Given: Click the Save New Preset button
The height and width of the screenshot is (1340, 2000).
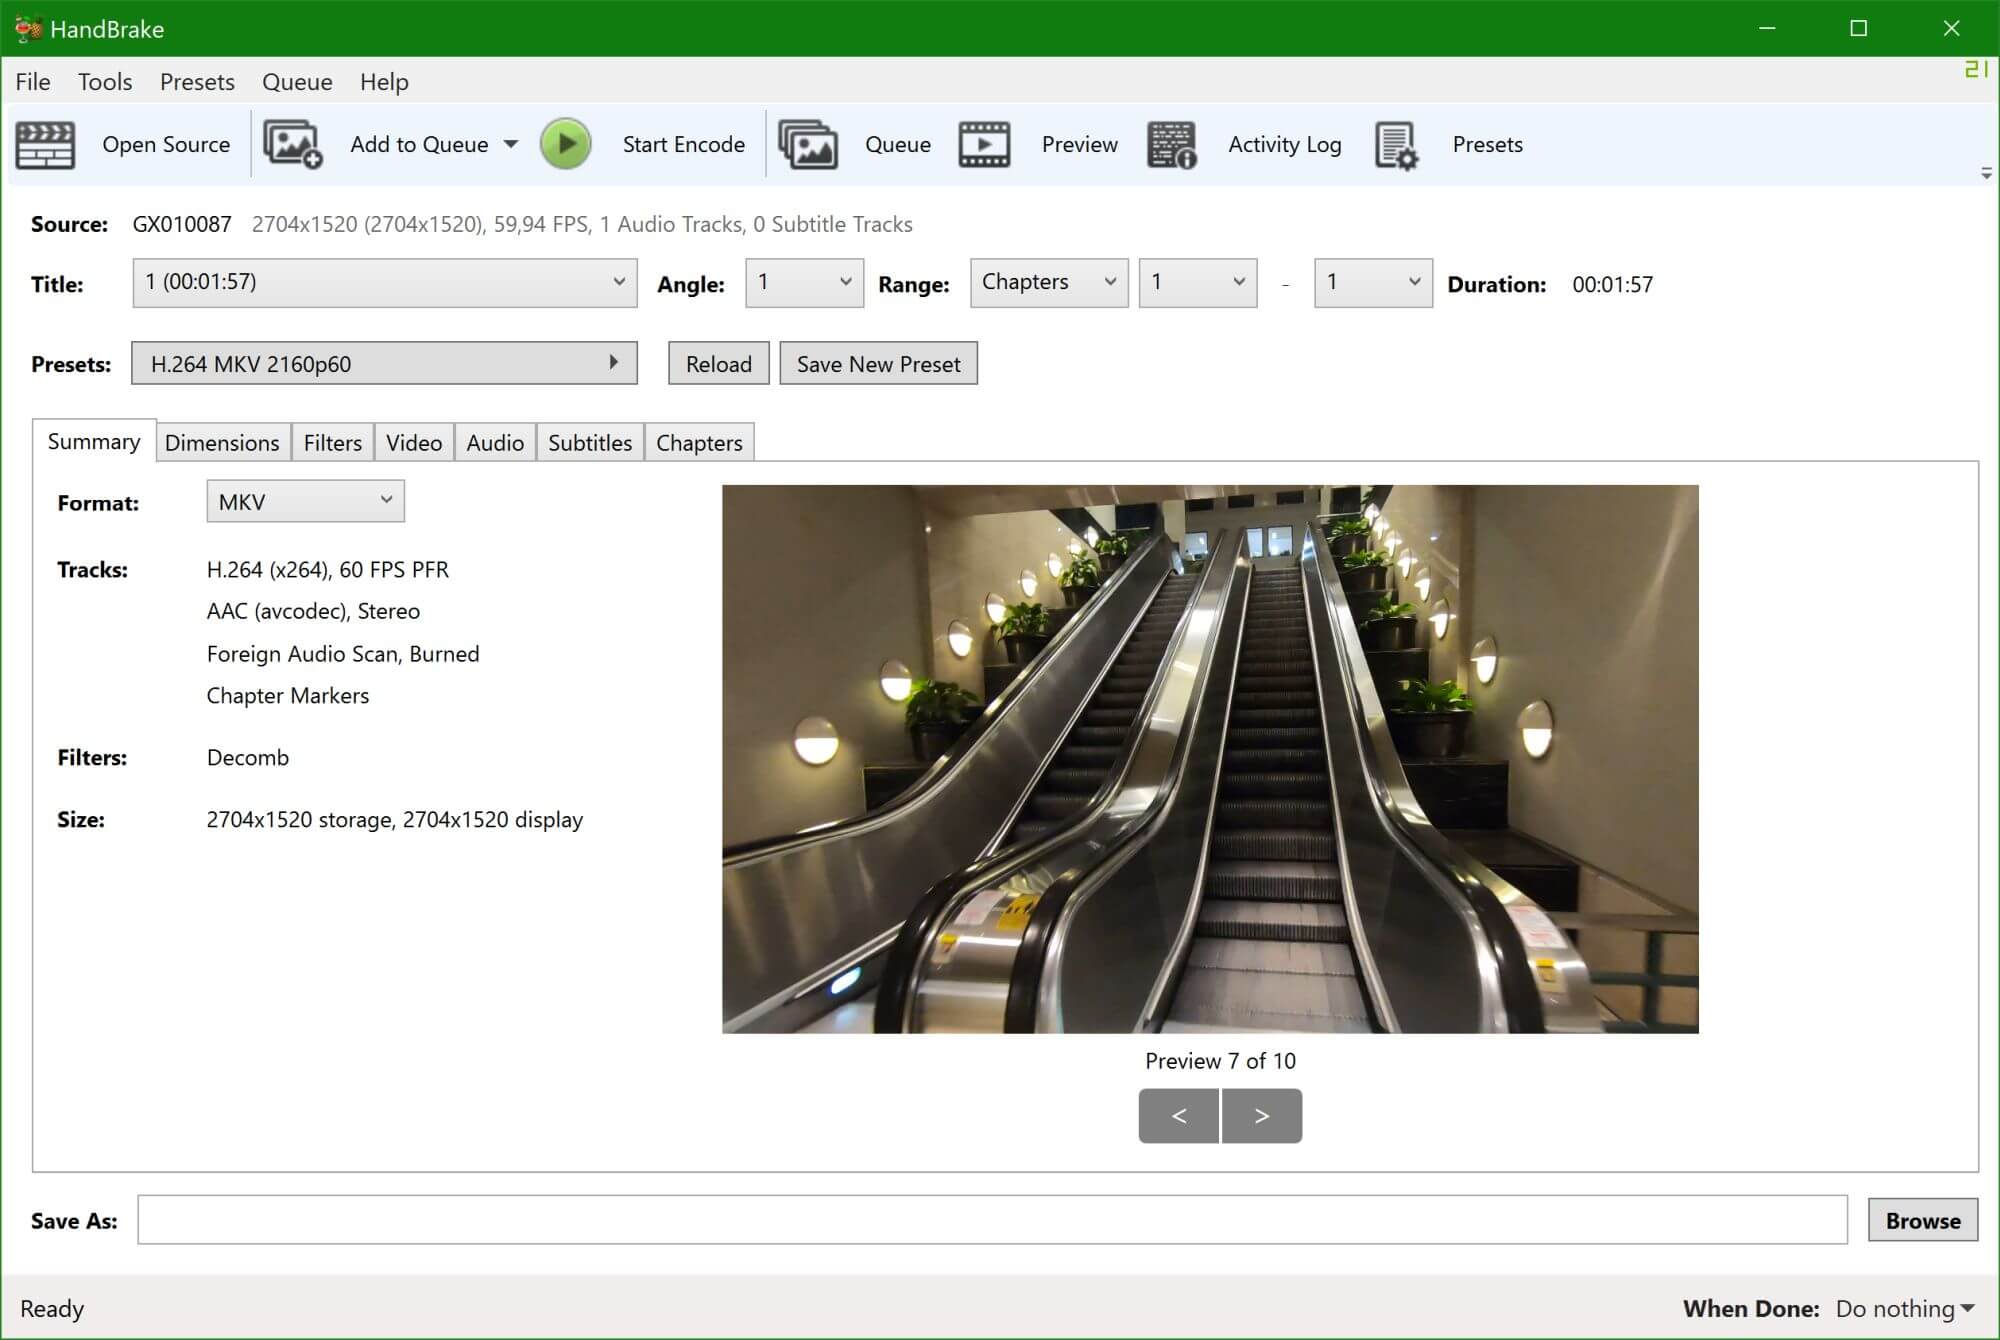Looking at the screenshot, I should 878,364.
